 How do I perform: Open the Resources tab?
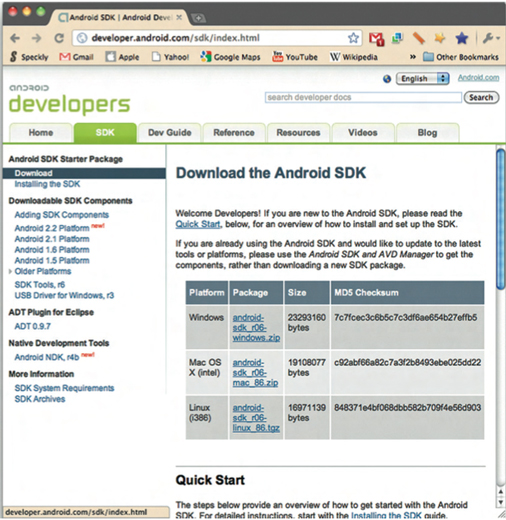[298, 133]
